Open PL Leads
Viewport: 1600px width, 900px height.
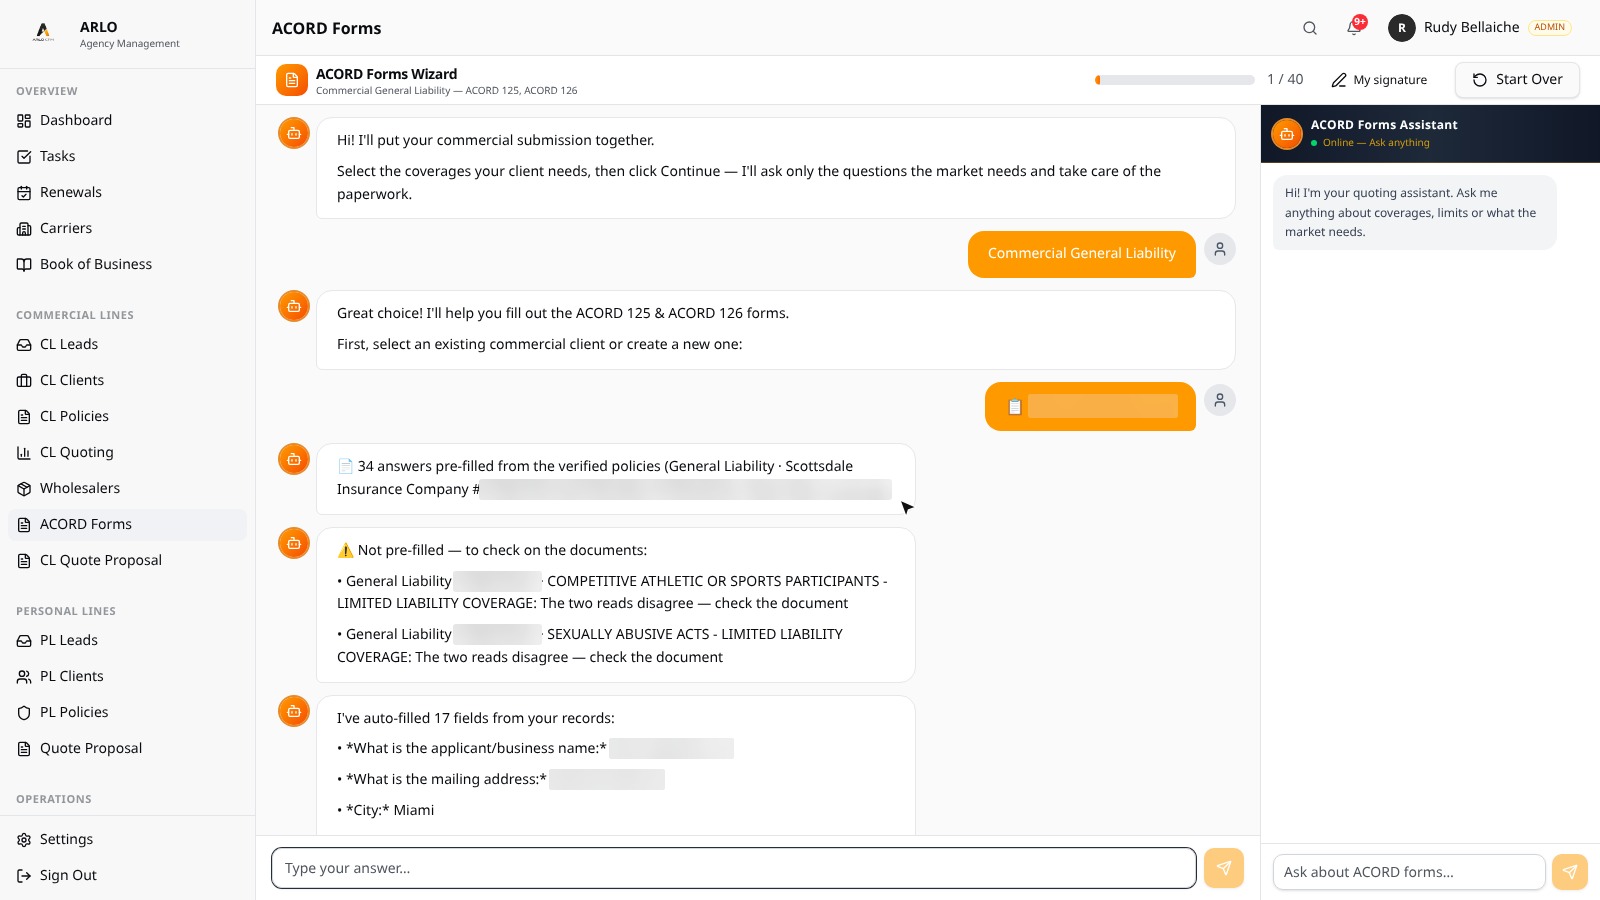pyautogui.click(x=127, y=640)
